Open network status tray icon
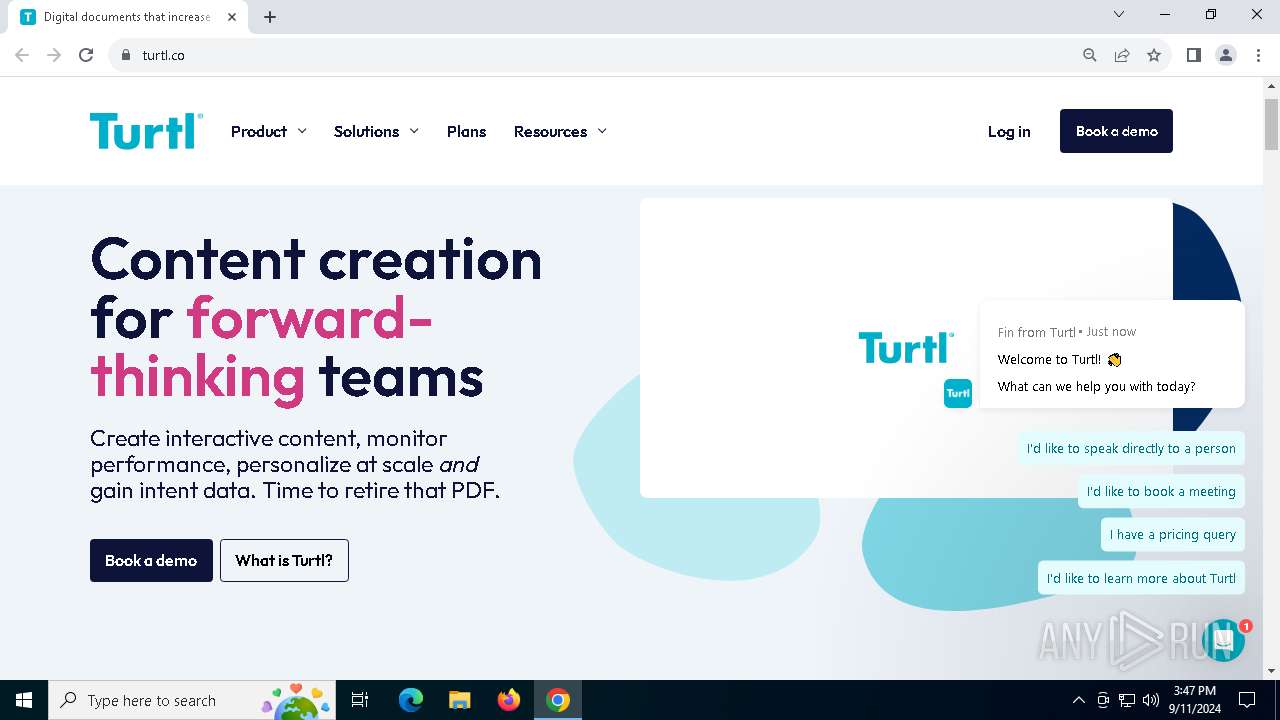The image size is (1280, 720). click(x=1127, y=700)
